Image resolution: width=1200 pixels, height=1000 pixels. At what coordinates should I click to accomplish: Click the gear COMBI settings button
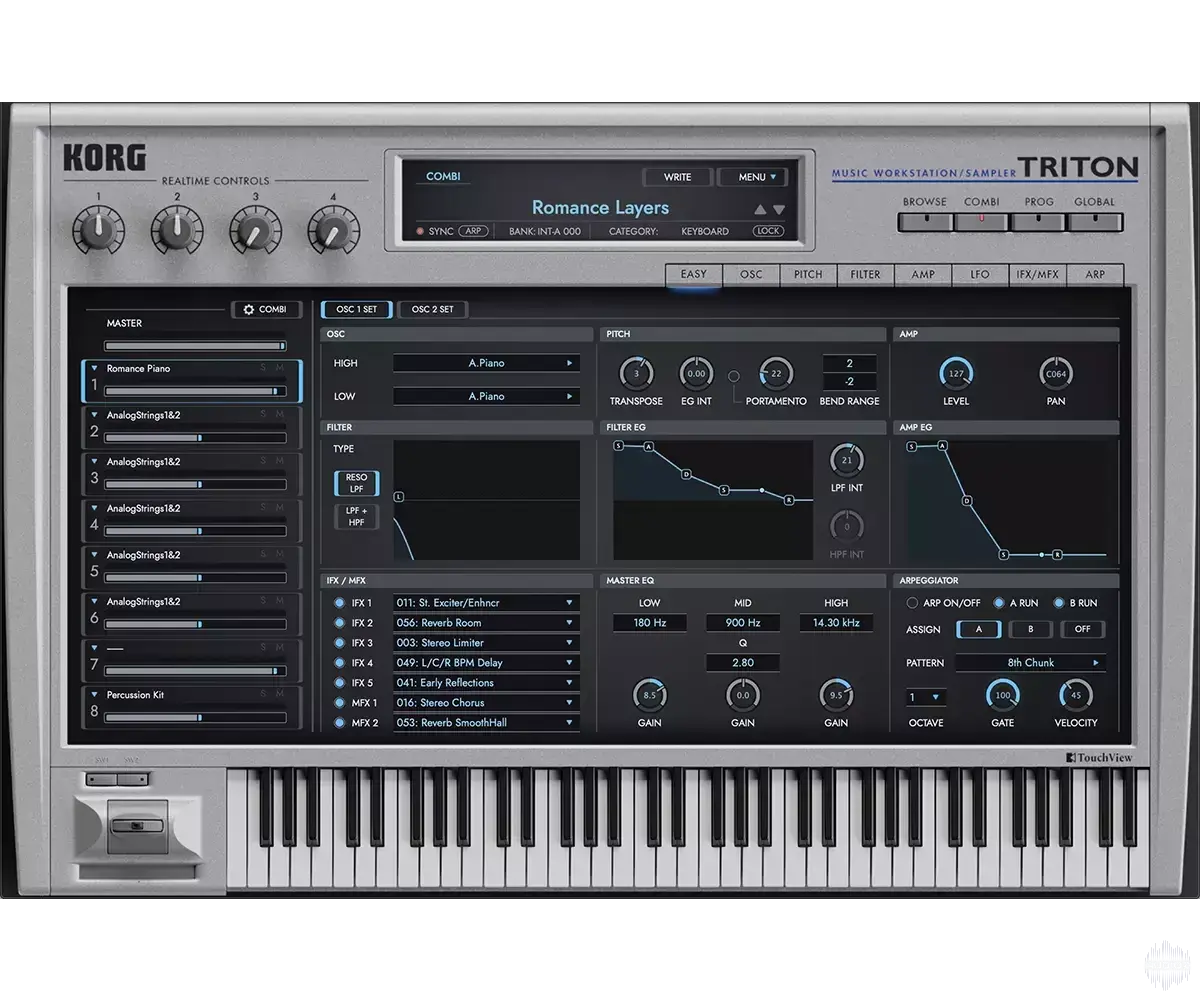[266, 310]
